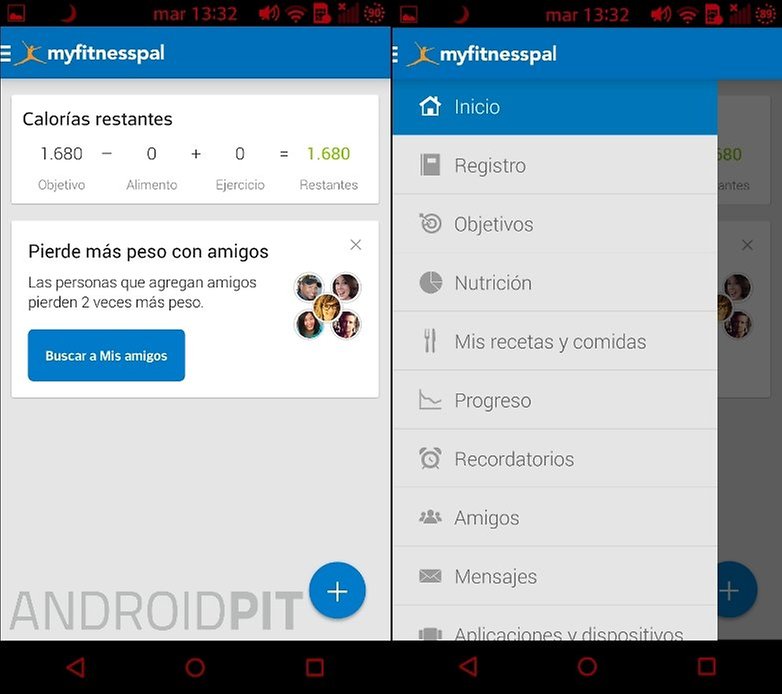
Task: Tap the blue plus floating button on left screen
Action: click(337, 591)
